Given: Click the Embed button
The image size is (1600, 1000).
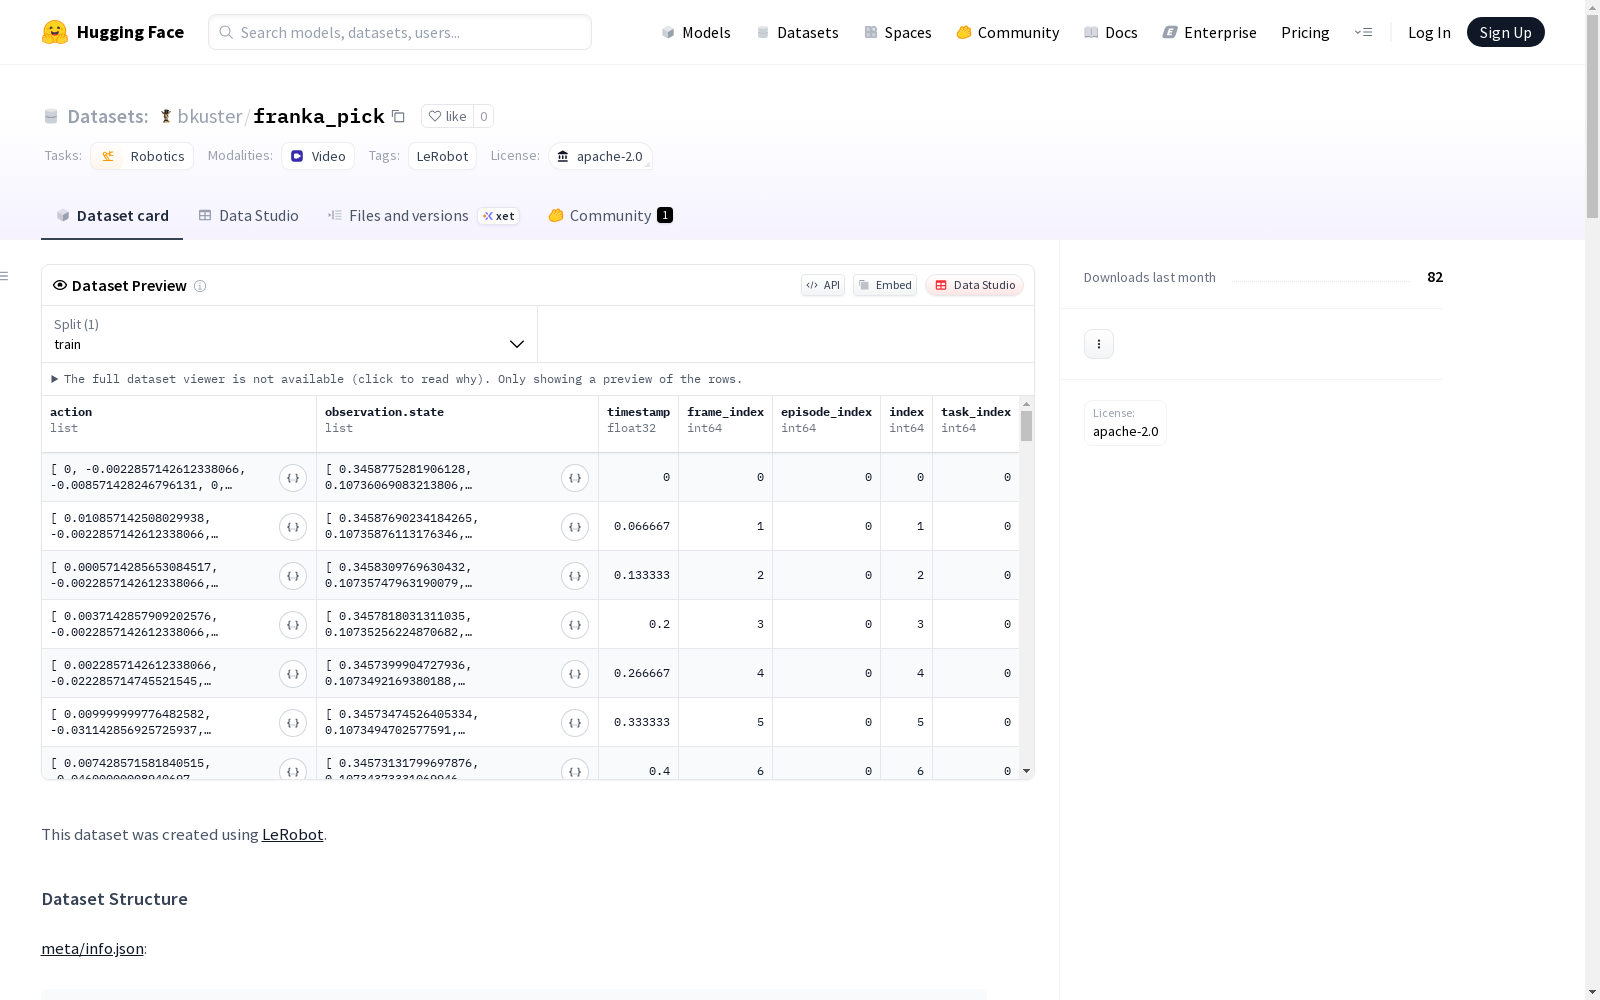Looking at the screenshot, I should pos(885,285).
